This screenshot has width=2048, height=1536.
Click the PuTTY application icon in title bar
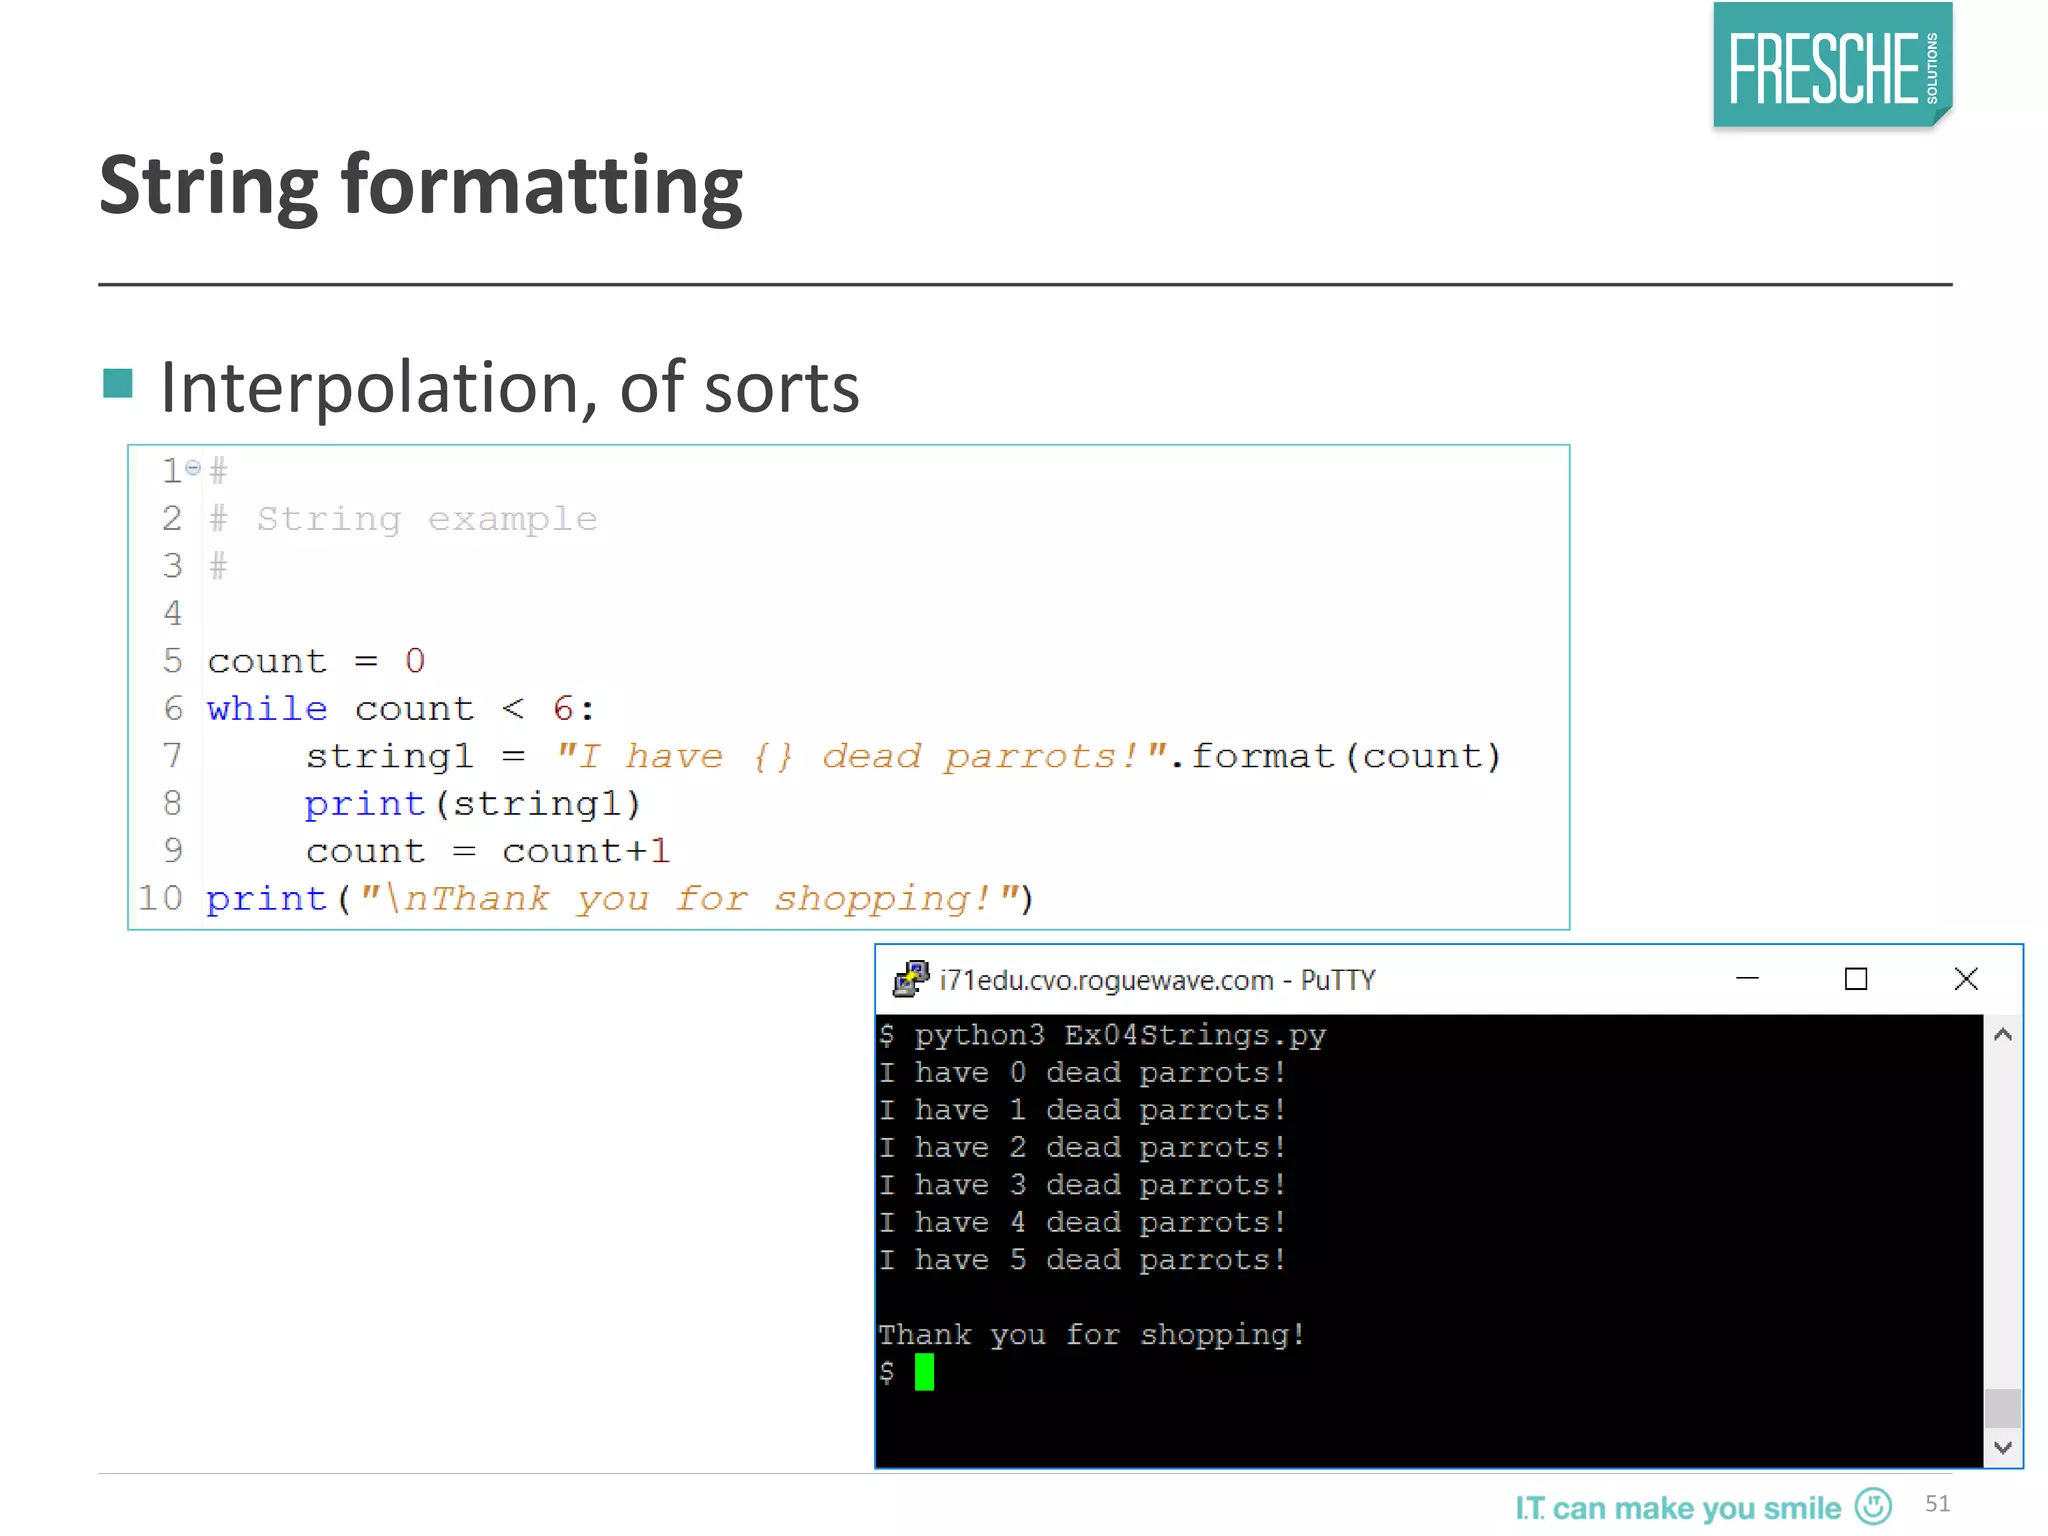coord(910,979)
